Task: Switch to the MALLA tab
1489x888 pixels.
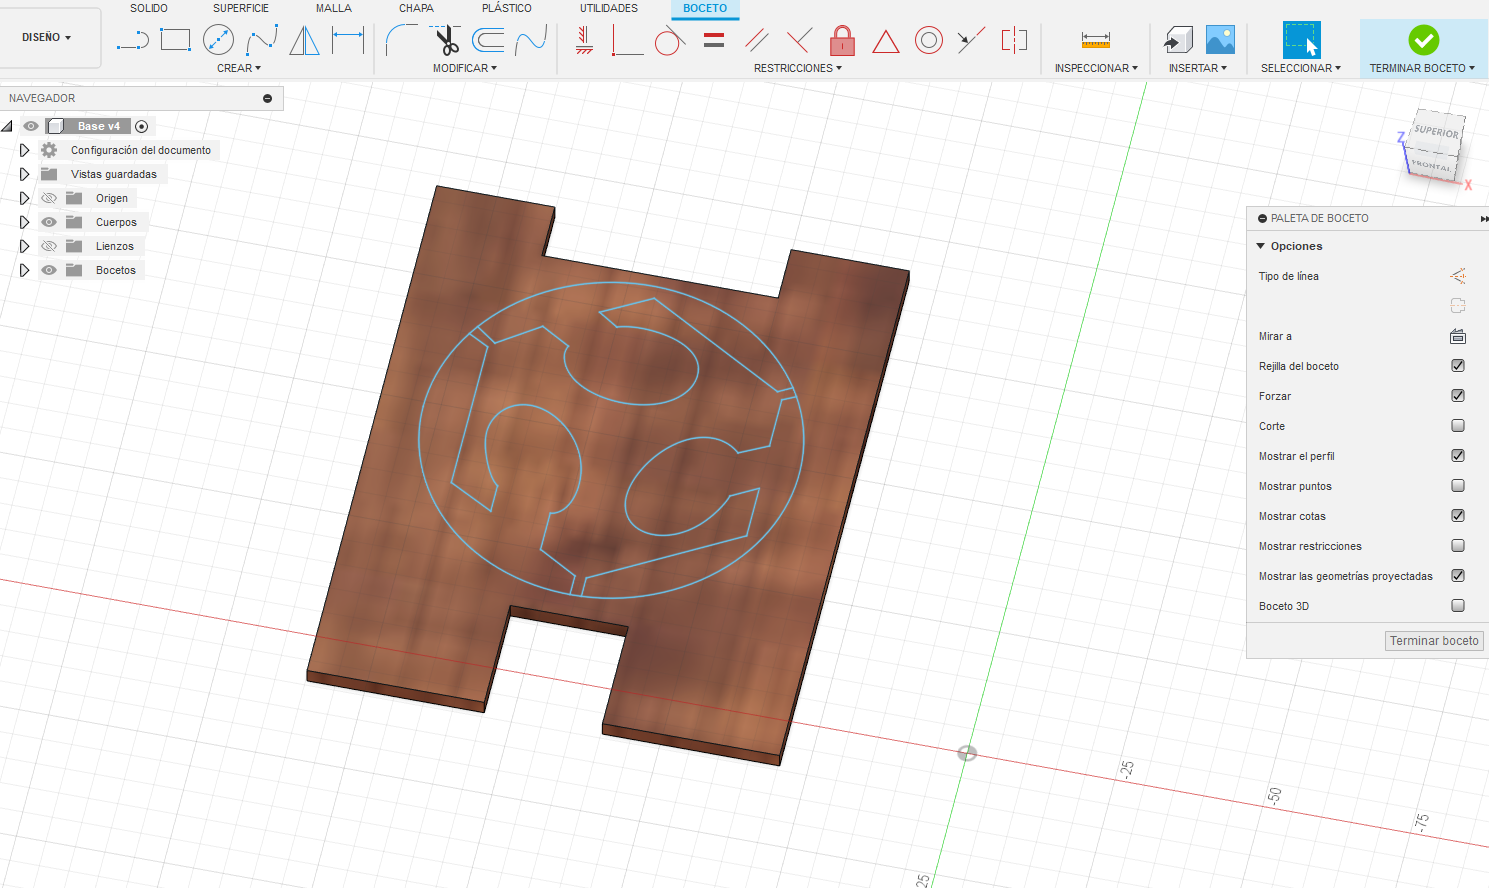Action: tap(334, 8)
